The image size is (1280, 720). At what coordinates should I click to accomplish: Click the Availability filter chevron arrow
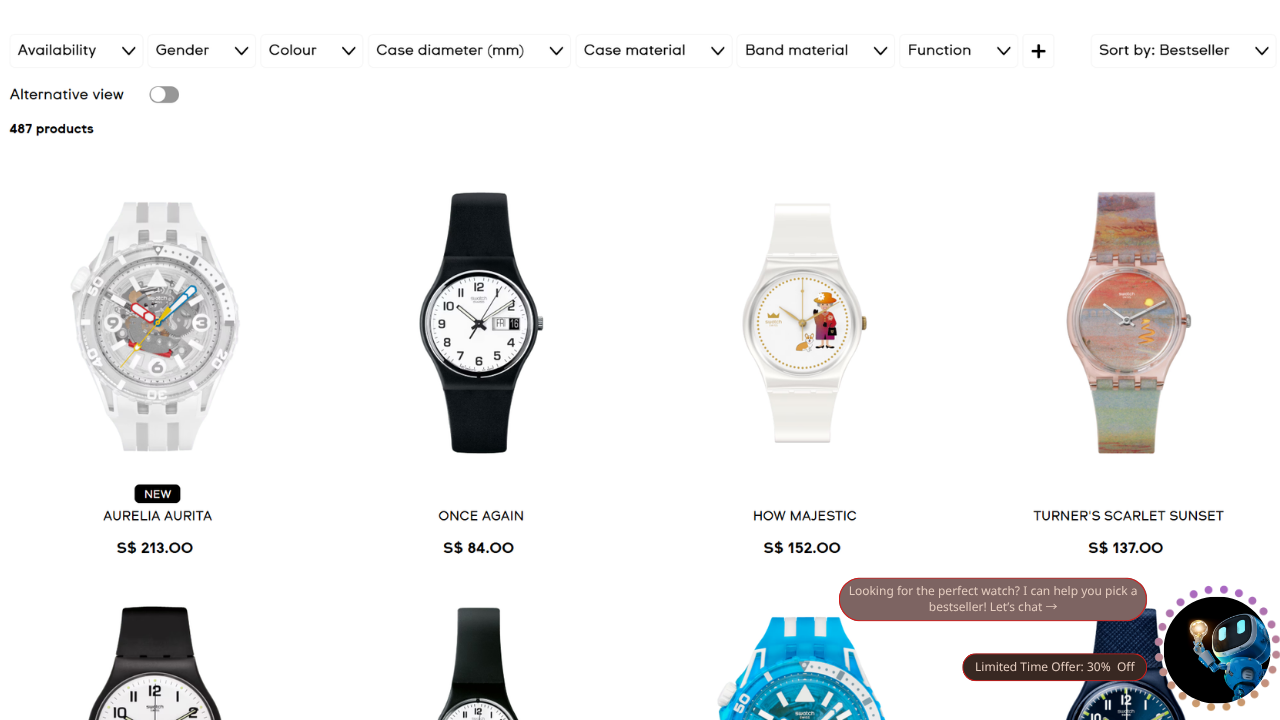tap(129, 51)
